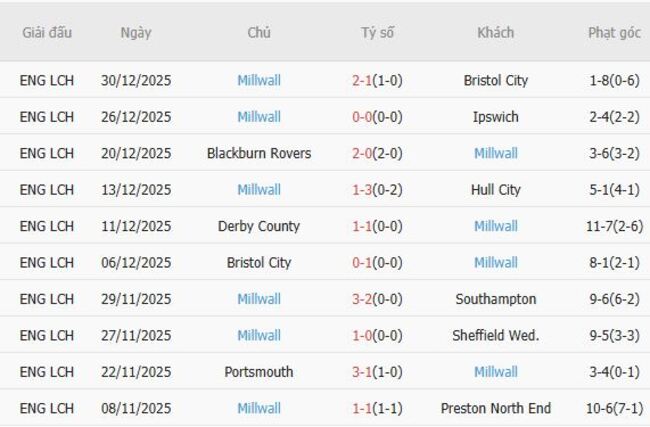Open the Blackburn Rovers home team link
Screen dimensions: 650x427
pos(259,153)
